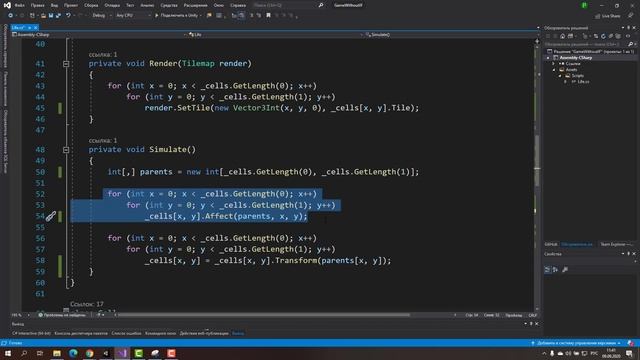Click the refresh icon in Solution Explorer
Image resolution: width=640 pixels, height=360 pixels.
pyautogui.click(x=603, y=36)
